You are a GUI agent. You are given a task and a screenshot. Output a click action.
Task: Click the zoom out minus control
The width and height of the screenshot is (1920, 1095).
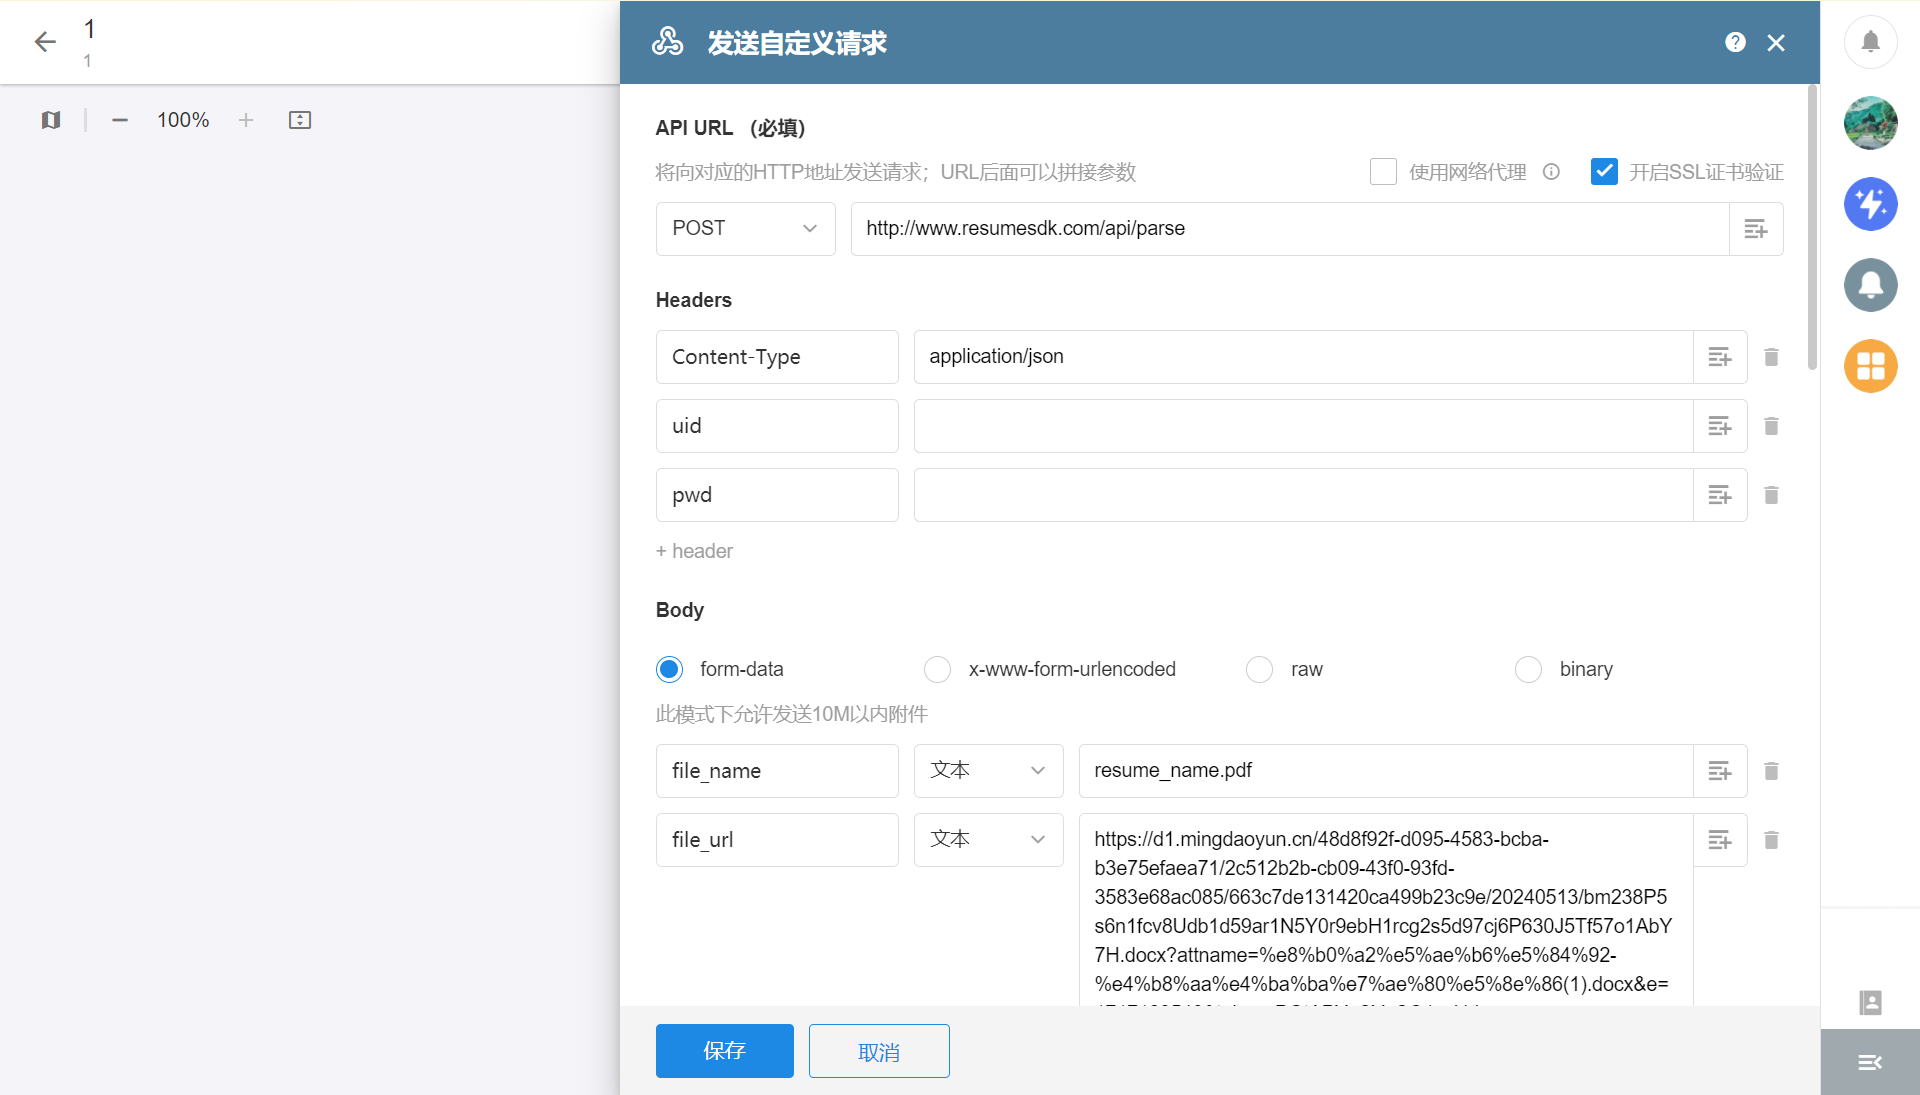[x=120, y=120]
